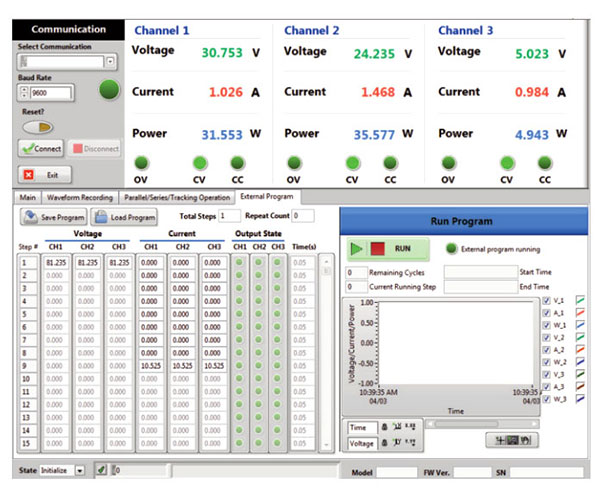Screen dimensions: 600x491
Task: Click the Disconnect button
Action: (96, 148)
